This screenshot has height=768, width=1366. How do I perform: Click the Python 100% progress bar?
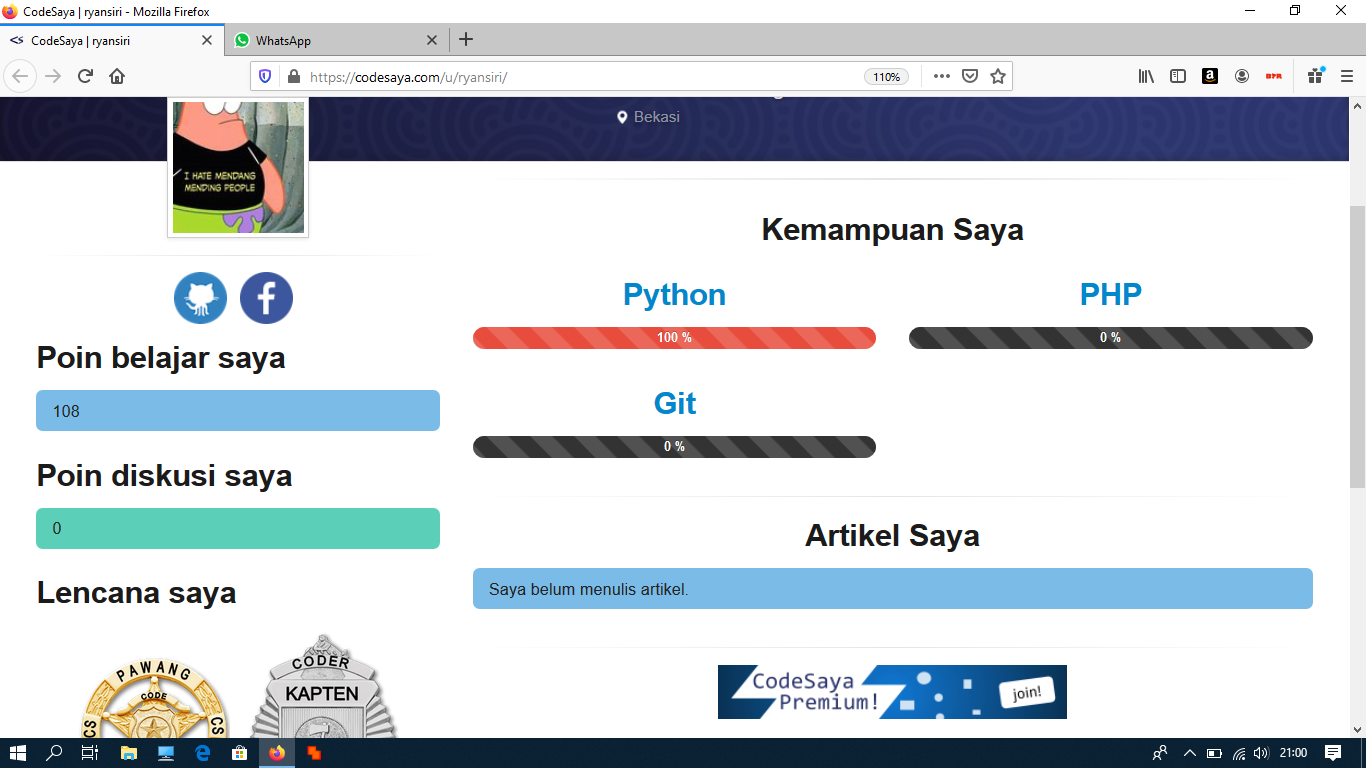[674, 338]
